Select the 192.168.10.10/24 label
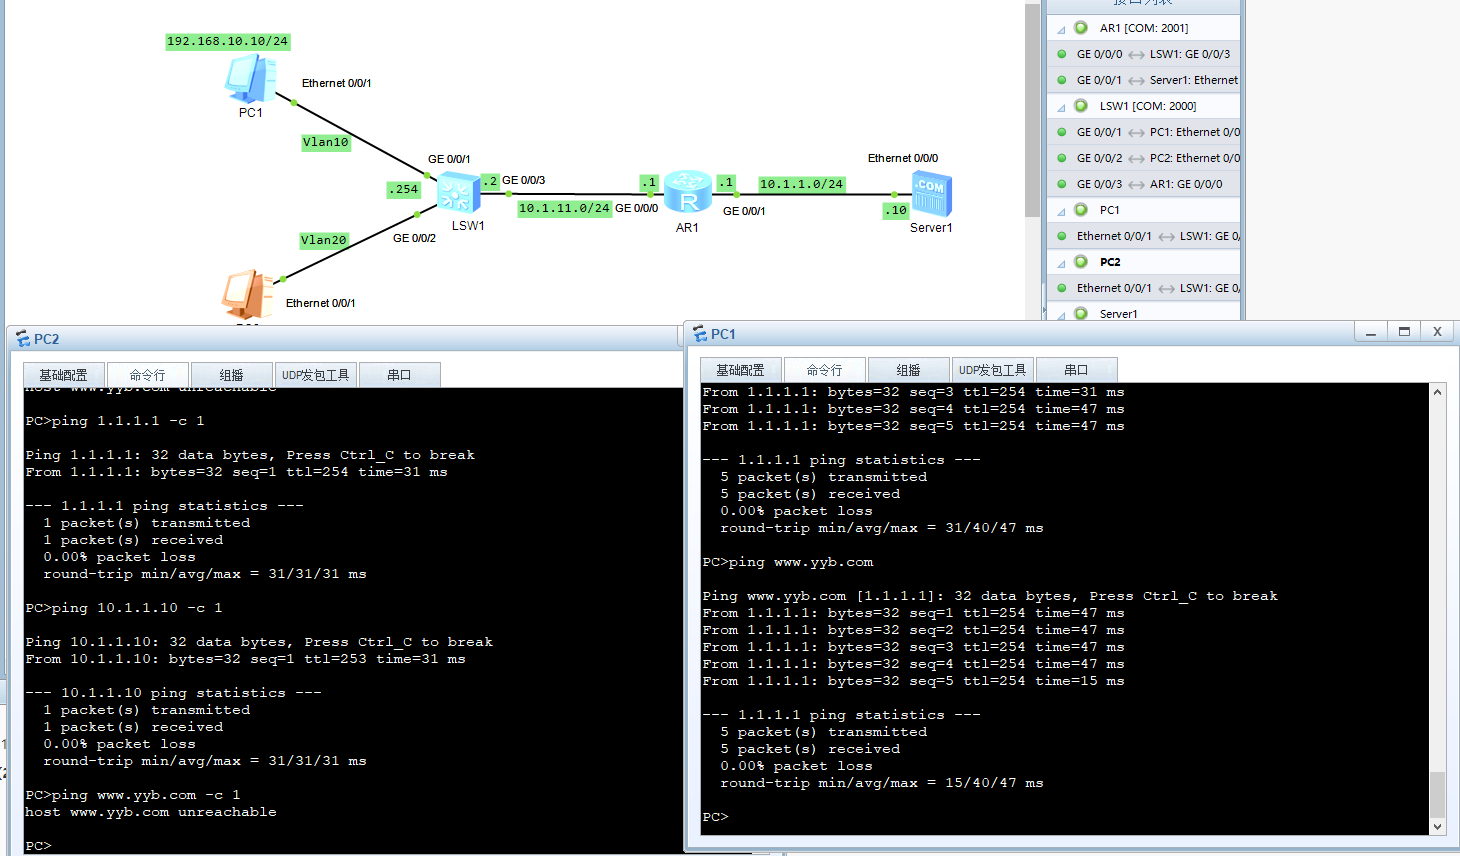Viewport: 1460px width, 856px height. pos(228,41)
